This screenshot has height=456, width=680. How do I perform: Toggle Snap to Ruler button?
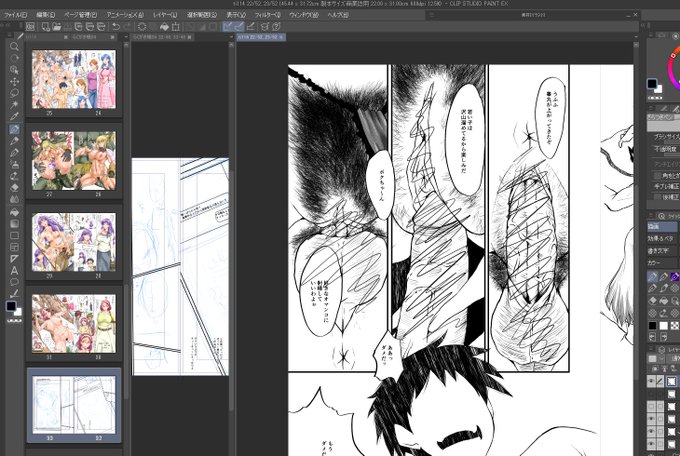point(228,27)
